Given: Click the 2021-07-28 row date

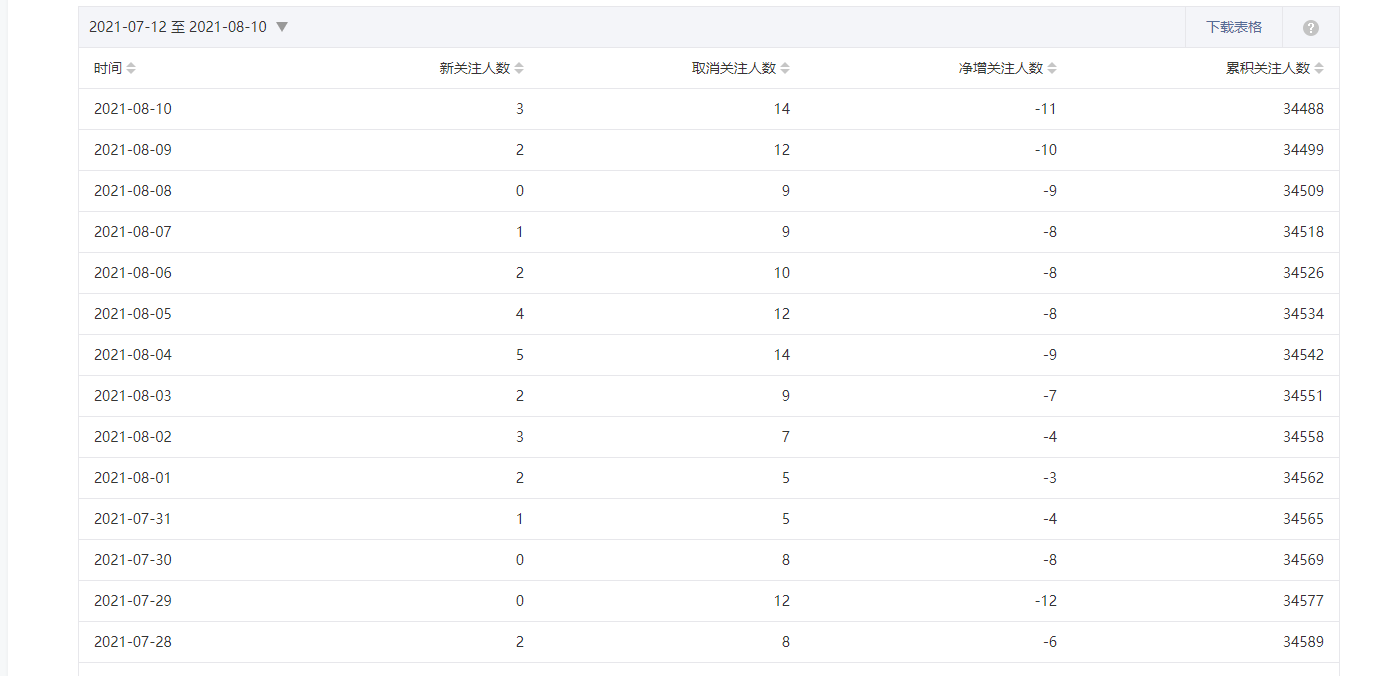Looking at the screenshot, I should (x=133, y=642).
